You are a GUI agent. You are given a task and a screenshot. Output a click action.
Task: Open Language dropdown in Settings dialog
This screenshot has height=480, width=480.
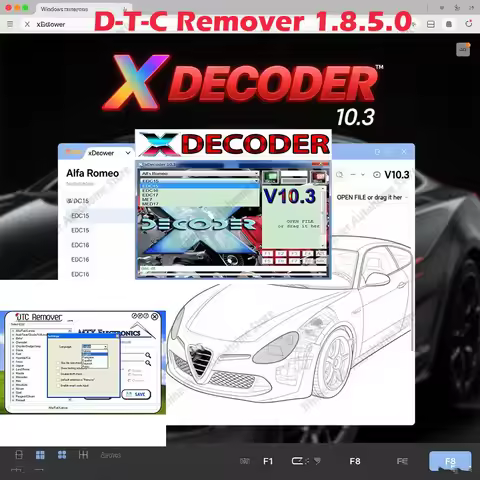tap(95, 347)
